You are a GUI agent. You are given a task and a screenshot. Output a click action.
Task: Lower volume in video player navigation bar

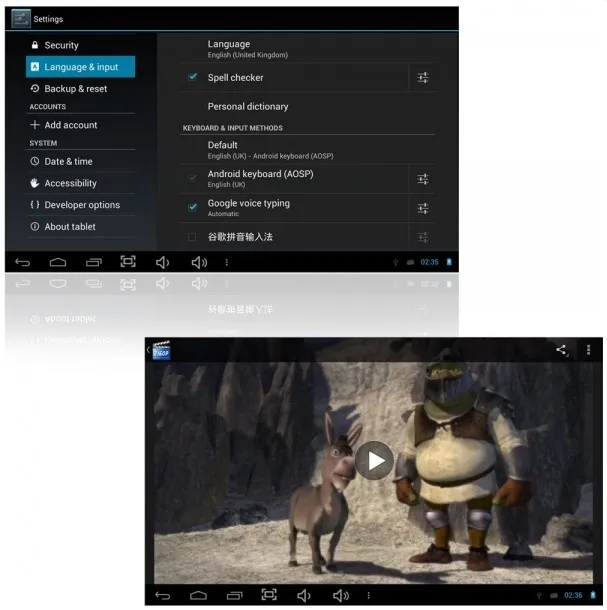[304, 596]
